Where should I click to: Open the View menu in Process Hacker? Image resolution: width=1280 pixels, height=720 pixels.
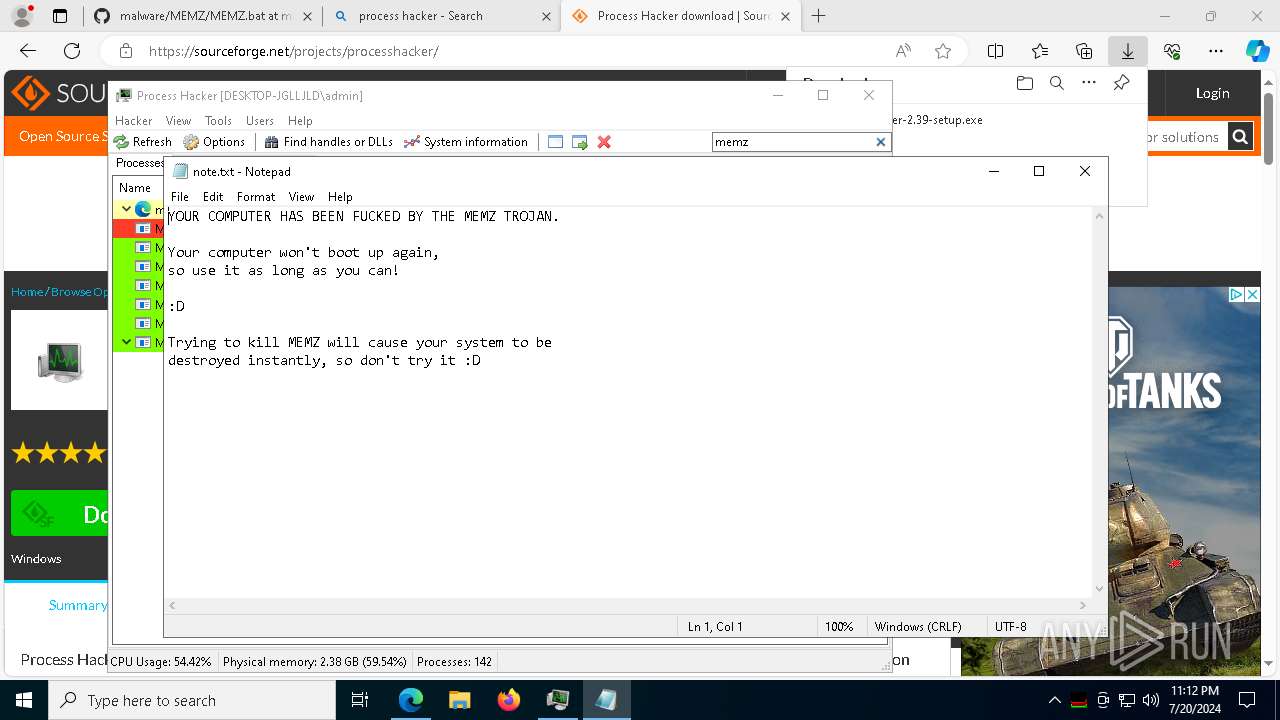pyautogui.click(x=178, y=120)
